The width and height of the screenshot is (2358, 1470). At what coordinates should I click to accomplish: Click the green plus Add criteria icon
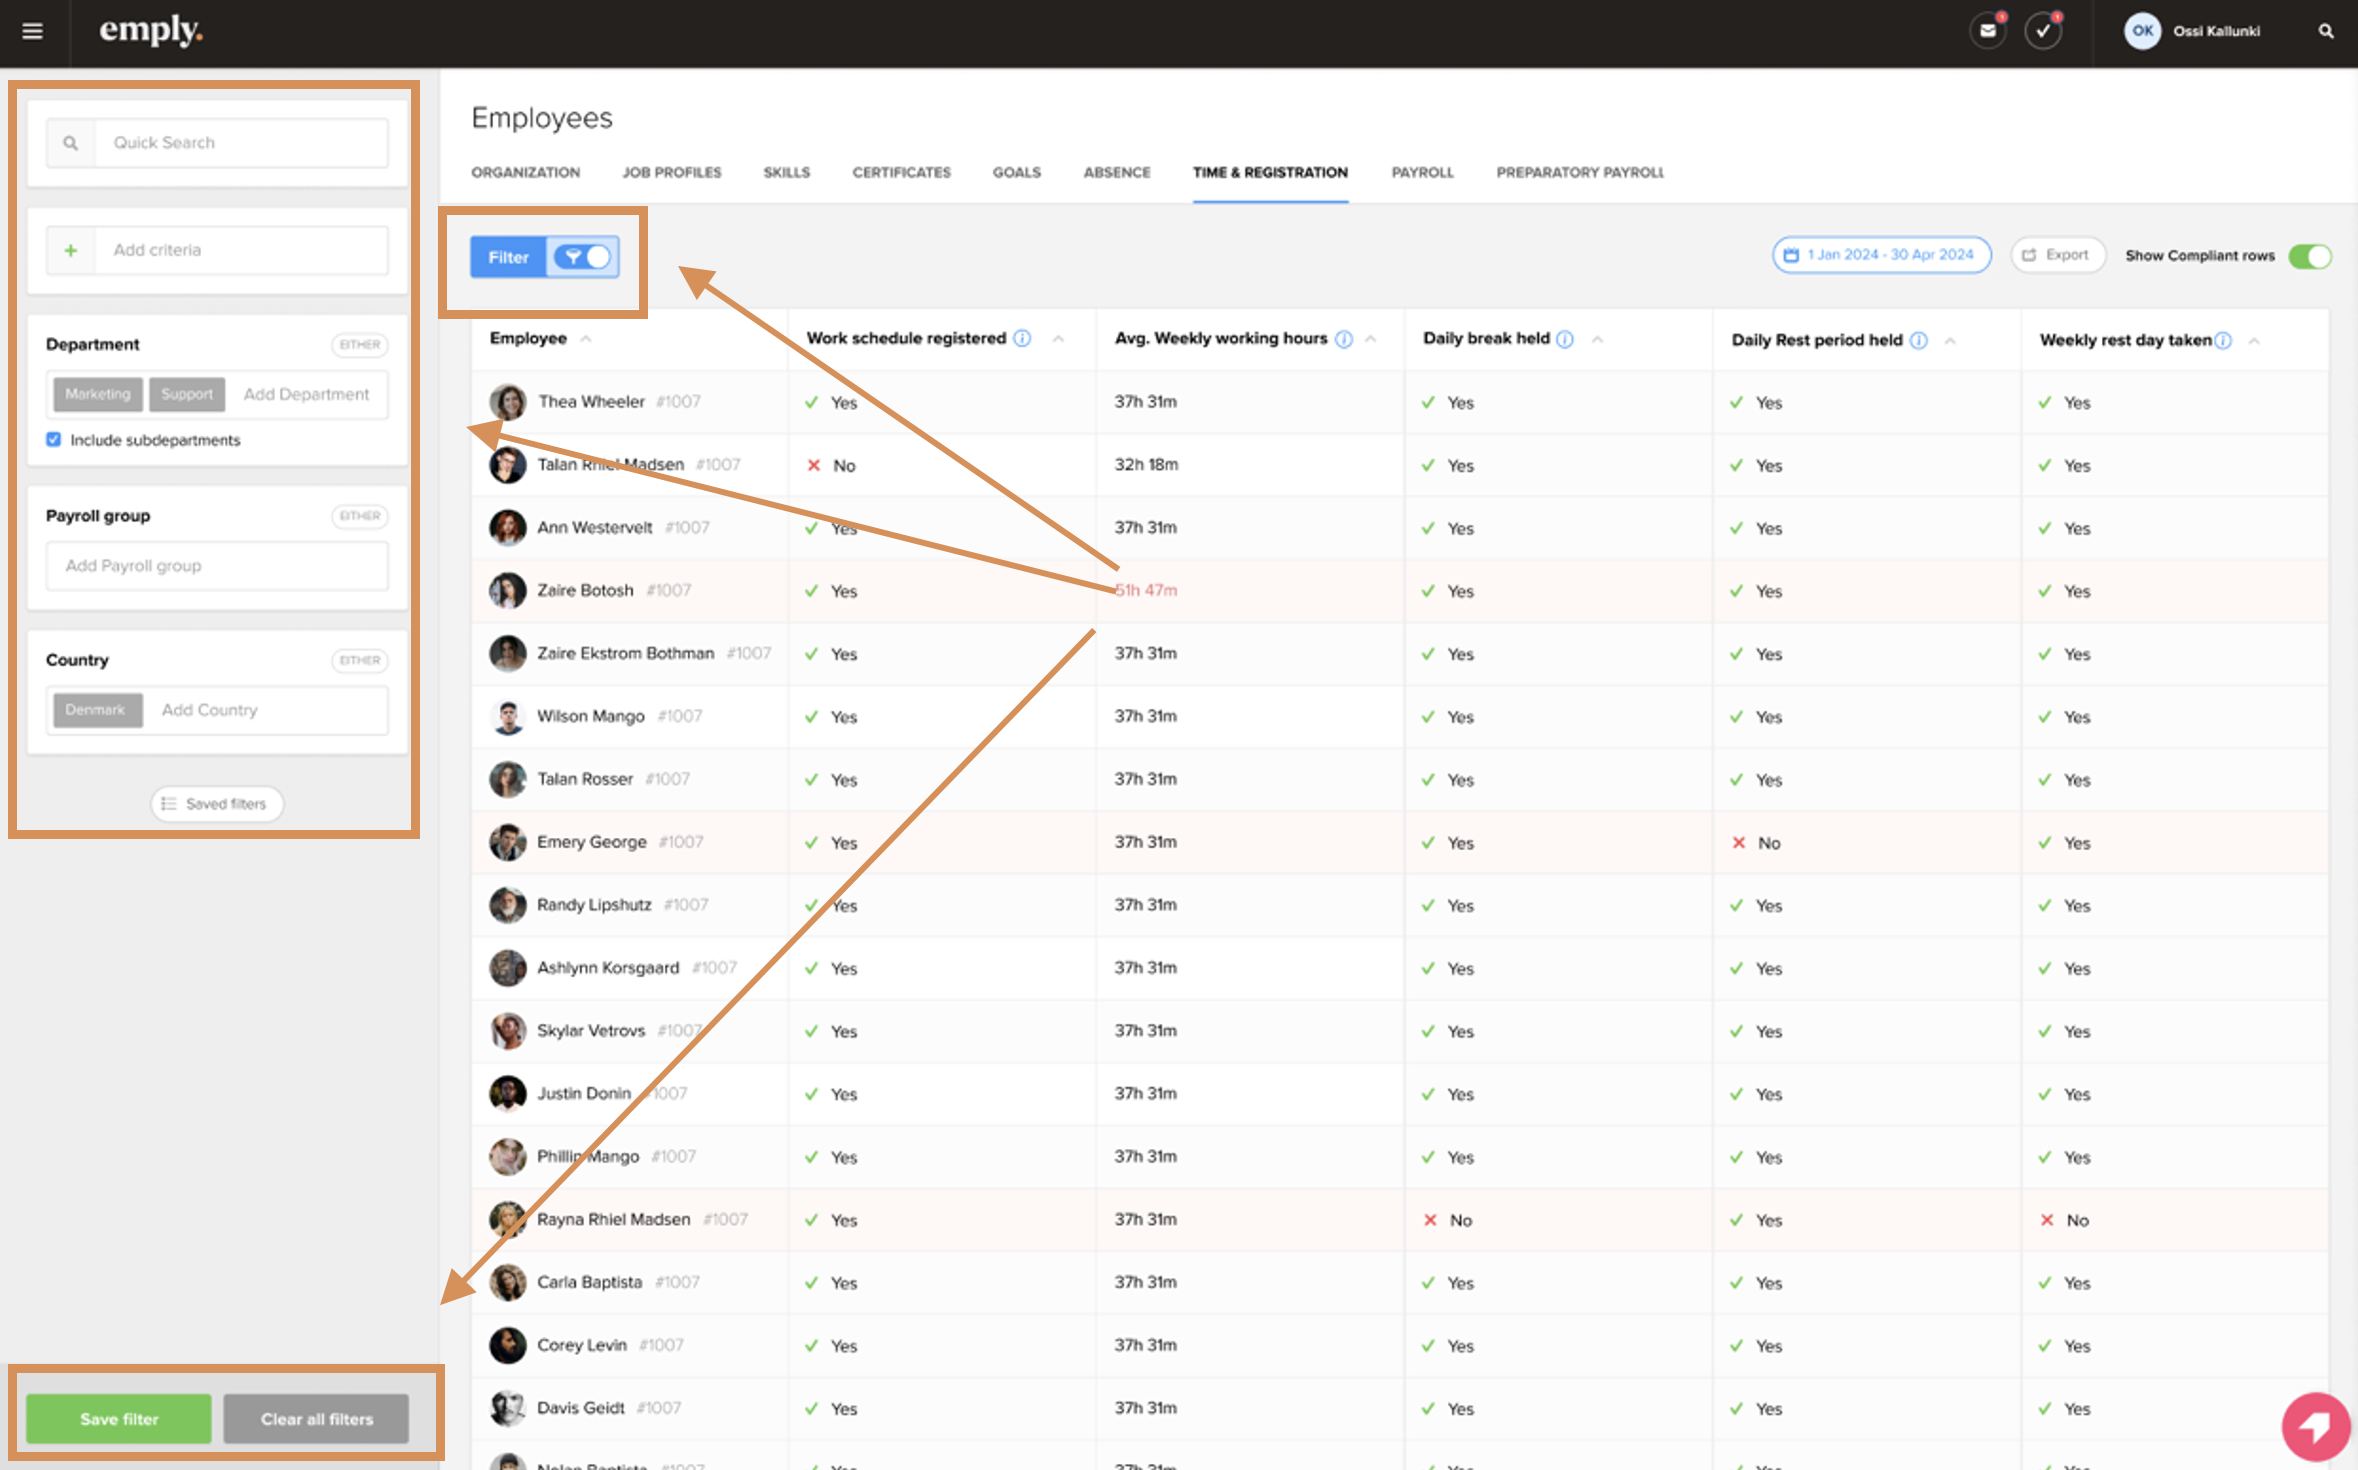(71, 250)
